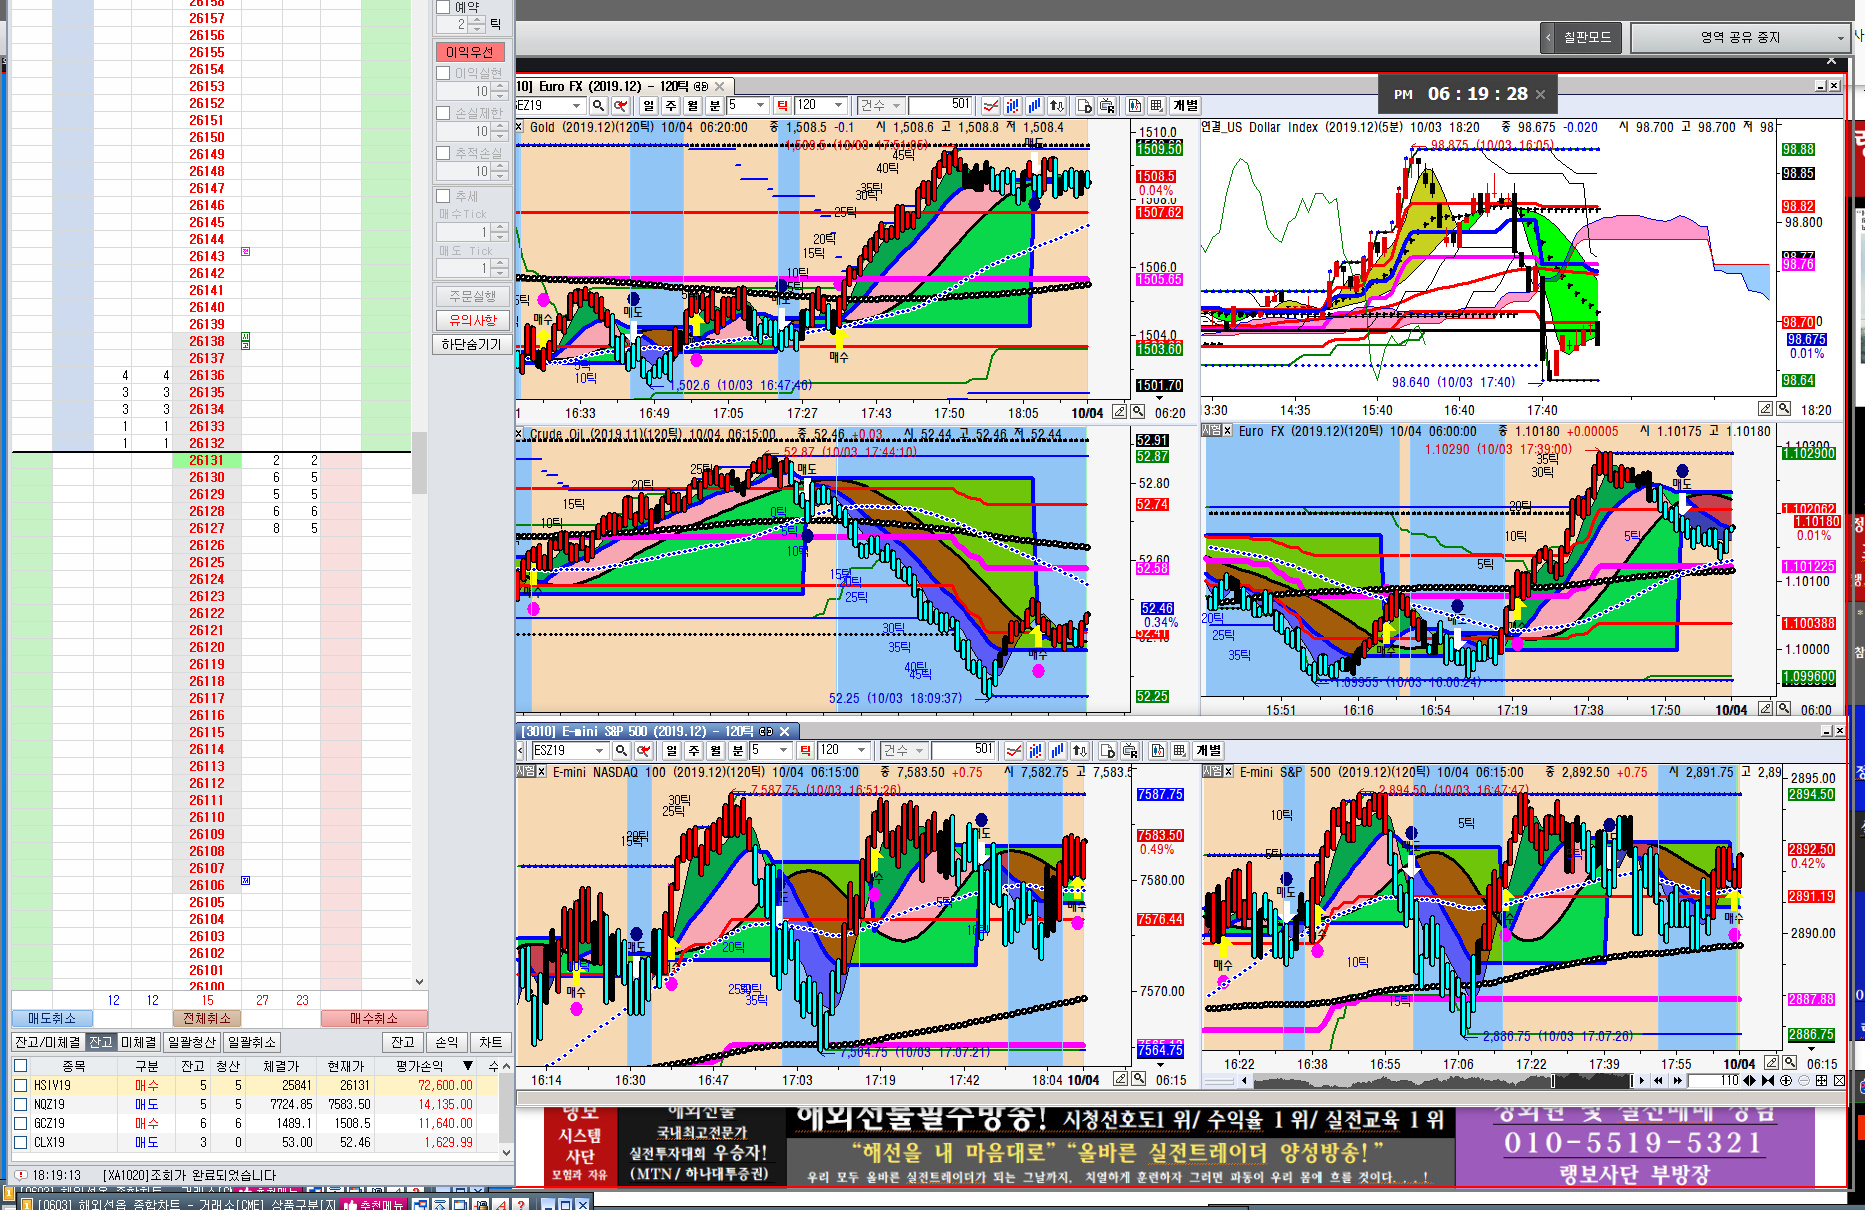Collapse the E-mini S&P toolbar using the left chevron

coord(521,751)
